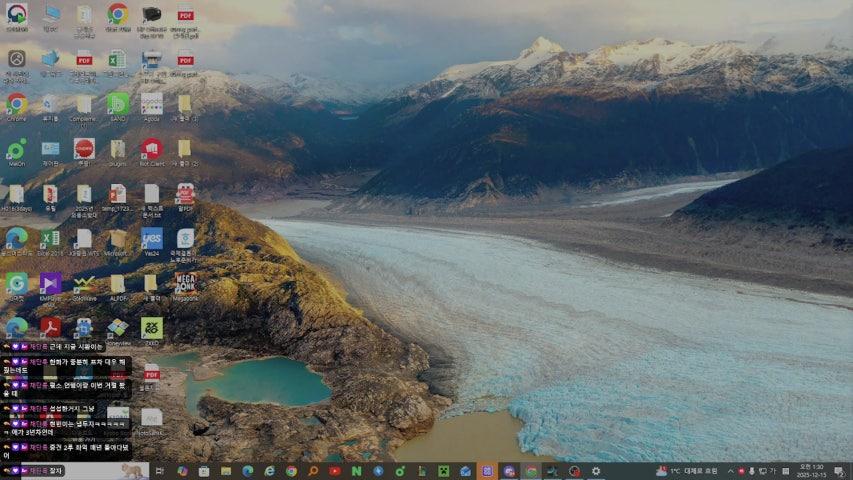Screen dimensions: 853x480
Task: Open Minecraft from the taskbar
Action: (443, 471)
